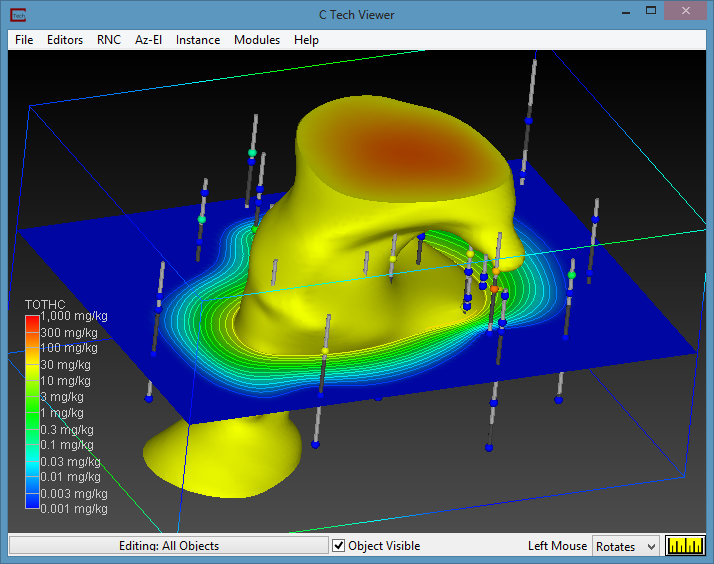Screen dimensions: 714x564
Task: Select the Instance menu
Action: (x=198, y=40)
